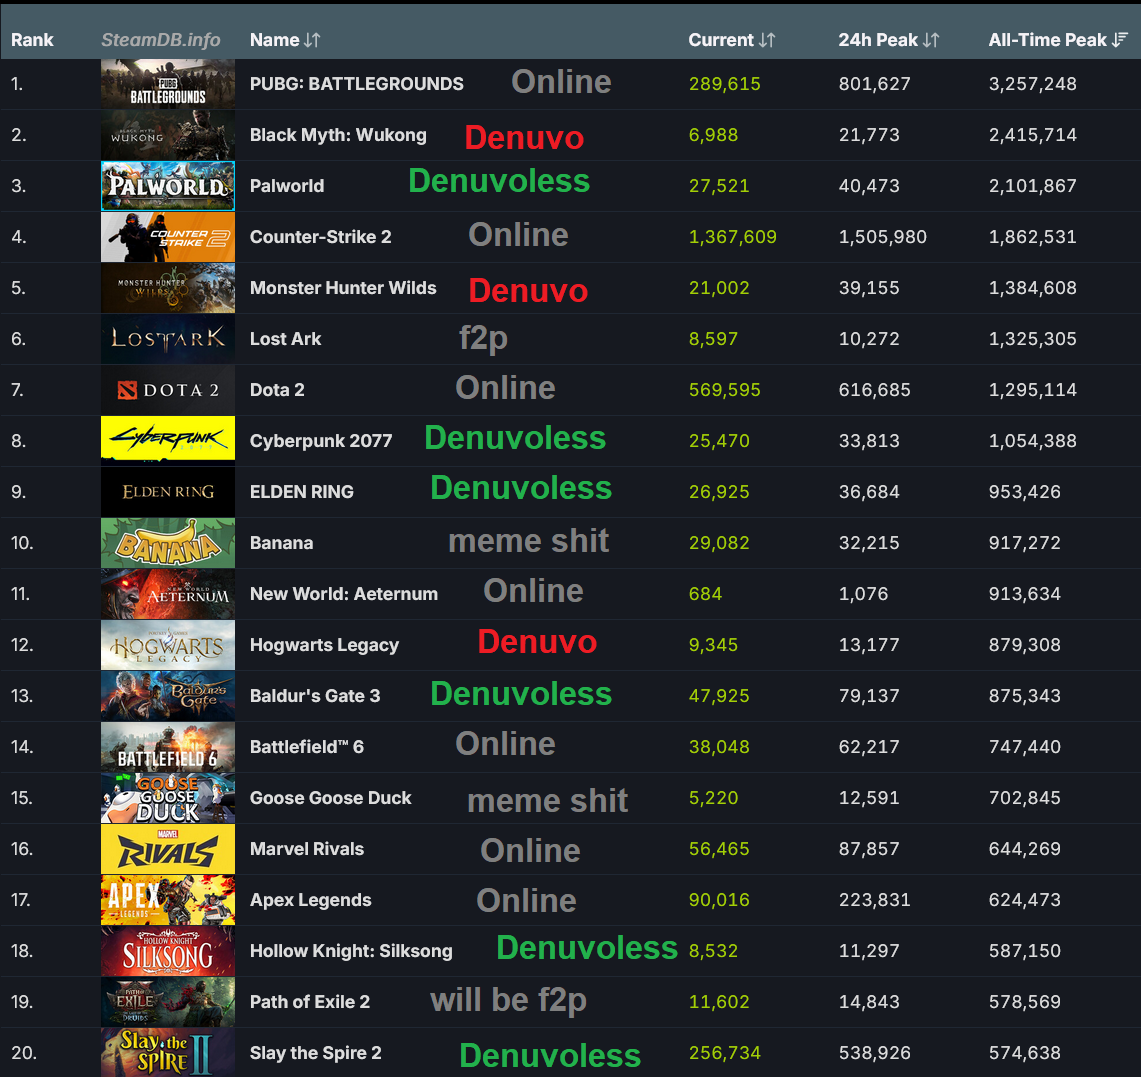The width and height of the screenshot is (1141, 1077).
Task: Click New World Aeternum banner
Action: pyautogui.click(x=168, y=594)
